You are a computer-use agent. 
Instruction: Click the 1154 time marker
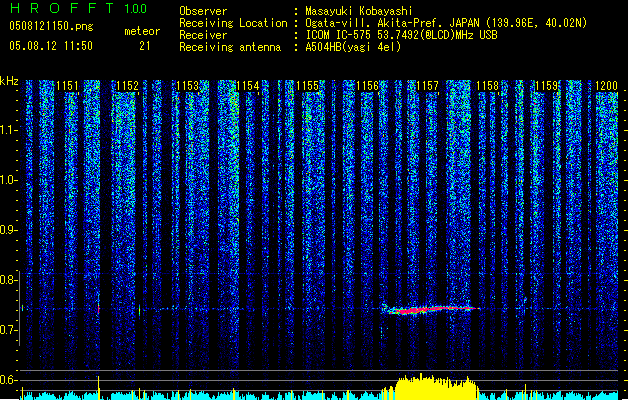pos(248,86)
